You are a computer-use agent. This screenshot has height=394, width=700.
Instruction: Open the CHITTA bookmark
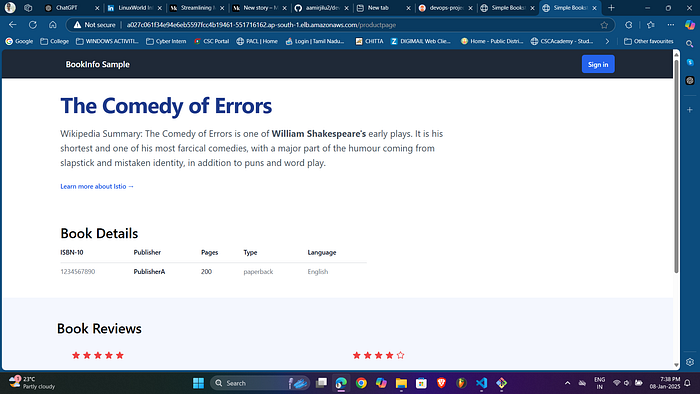[369, 41]
